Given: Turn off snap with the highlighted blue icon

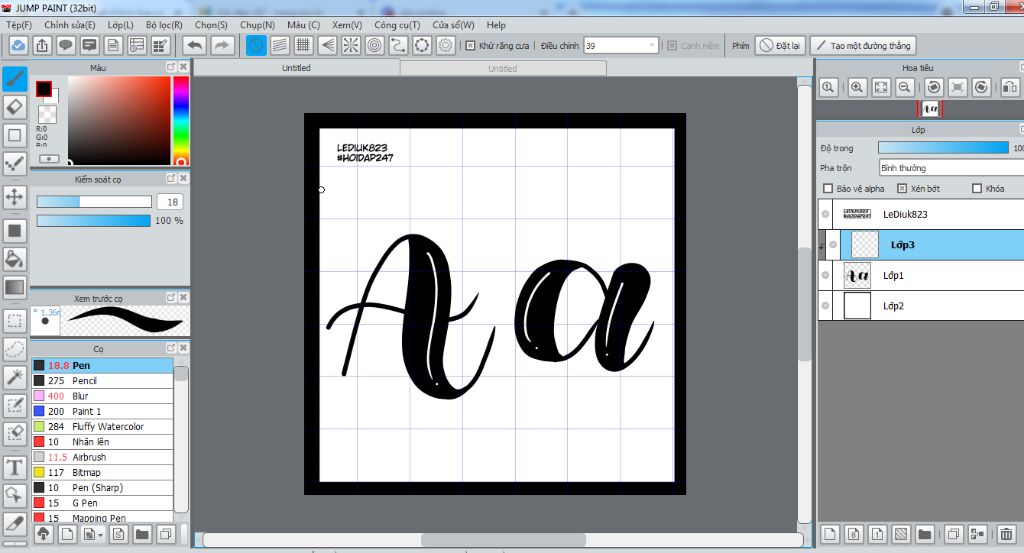Looking at the screenshot, I should coord(256,46).
